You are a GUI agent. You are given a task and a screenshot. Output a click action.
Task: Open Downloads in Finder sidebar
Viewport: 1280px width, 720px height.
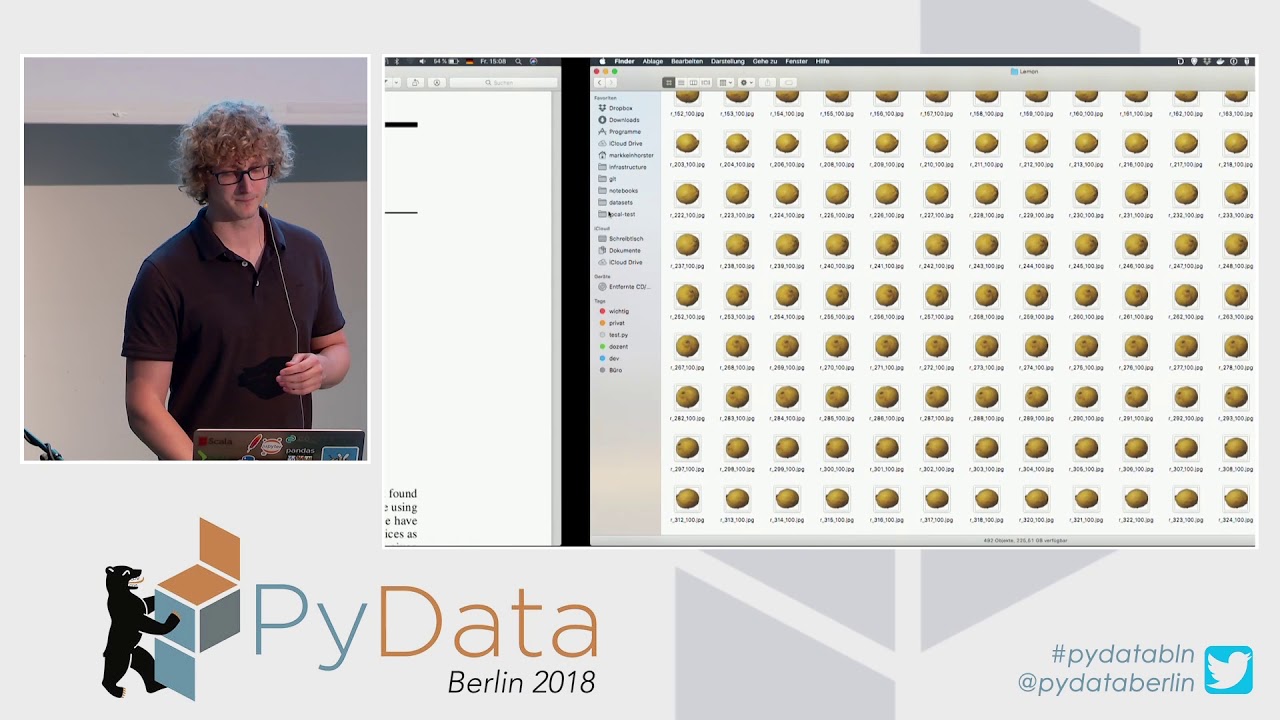(x=624, y=120)
